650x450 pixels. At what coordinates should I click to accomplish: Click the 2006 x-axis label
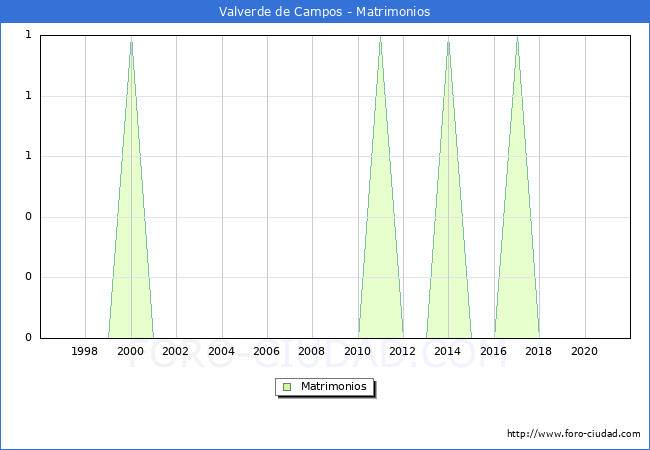(x=266, y=351)
